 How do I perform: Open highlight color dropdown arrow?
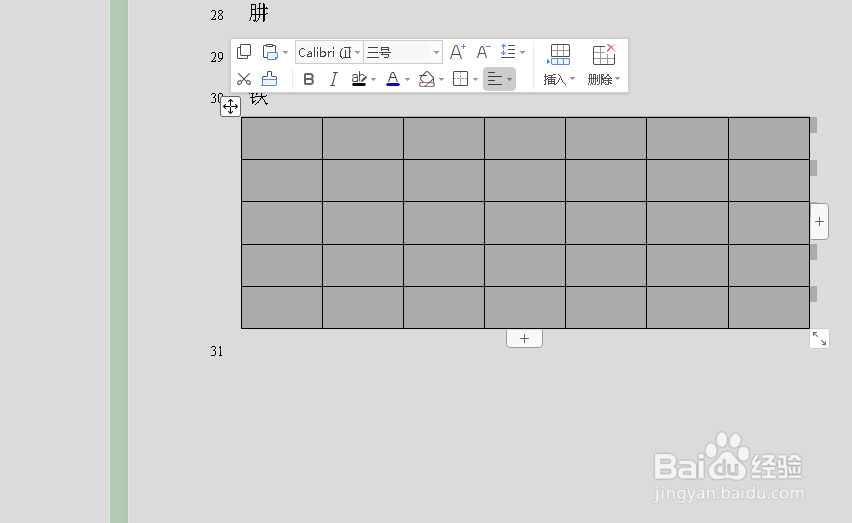(x=373, y=80)
